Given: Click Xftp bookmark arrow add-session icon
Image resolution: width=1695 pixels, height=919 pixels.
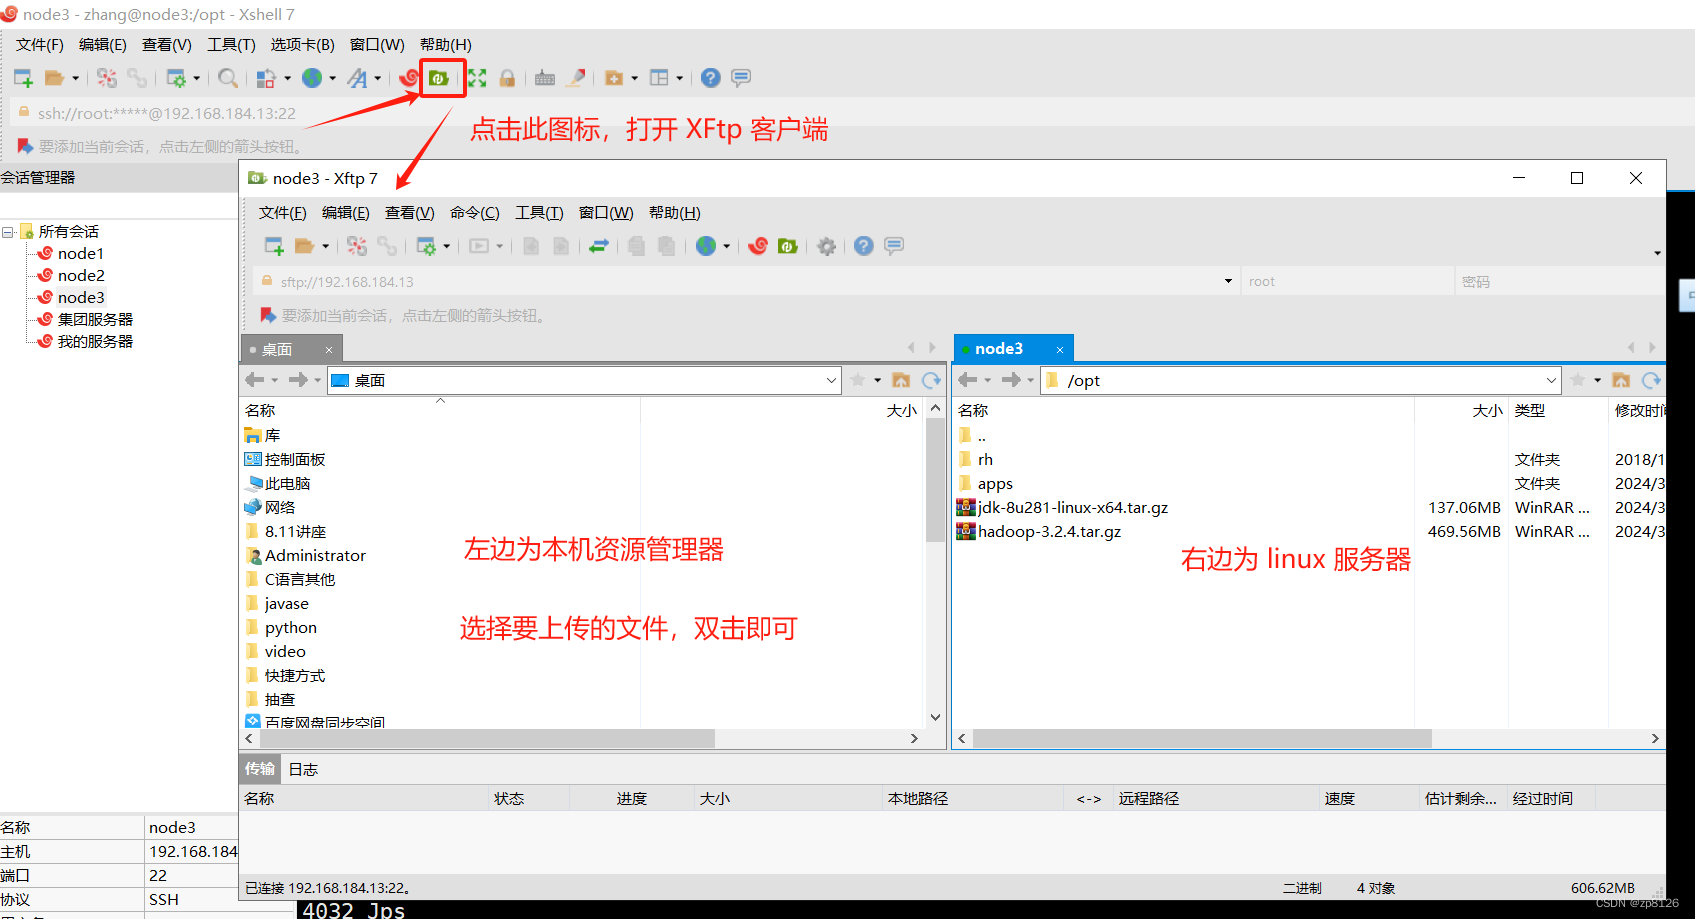Looking at the screenshot, I should (268, 315).
